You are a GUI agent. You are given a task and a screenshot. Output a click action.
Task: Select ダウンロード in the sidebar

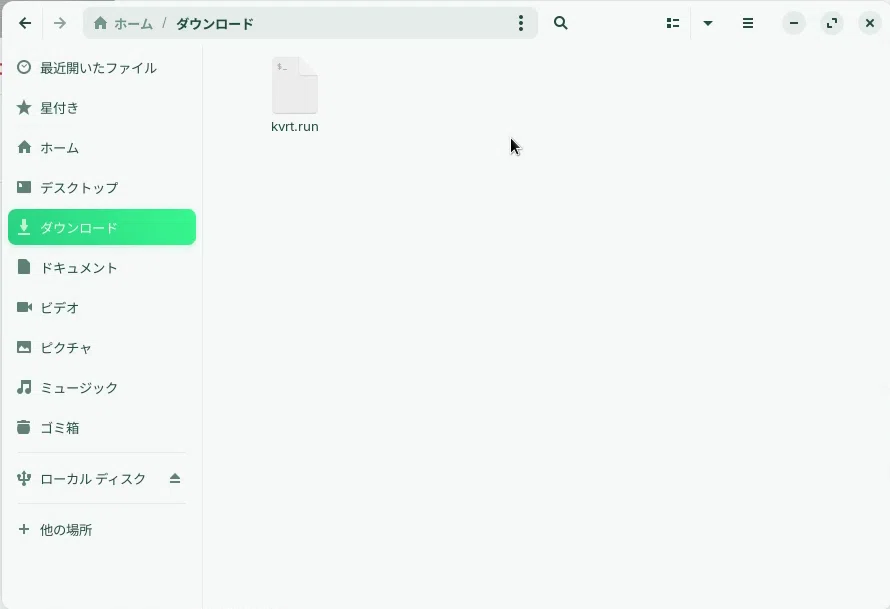pyautogui.click(x=102, y=227)
